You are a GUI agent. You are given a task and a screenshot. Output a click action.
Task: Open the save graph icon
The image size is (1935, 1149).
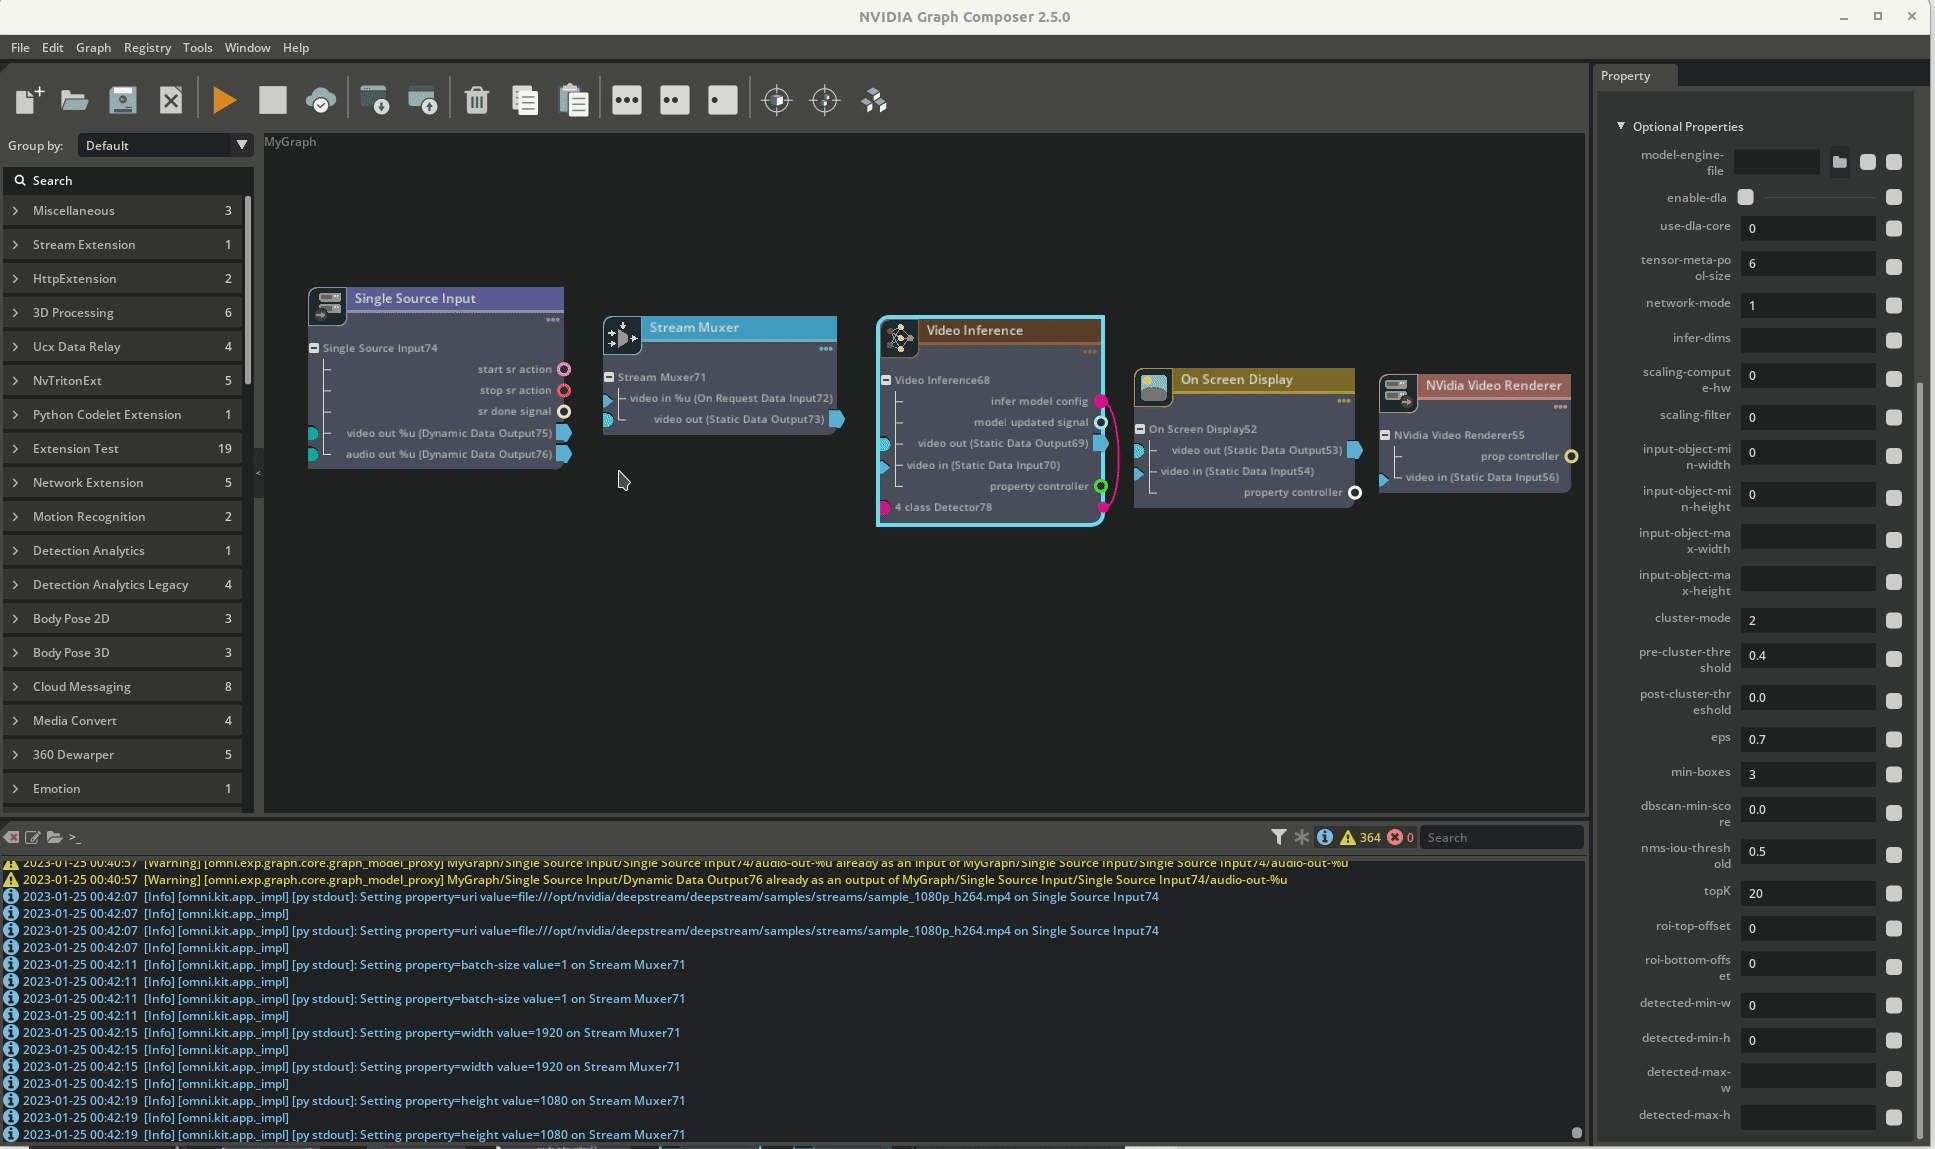click(x=122, y=99)
